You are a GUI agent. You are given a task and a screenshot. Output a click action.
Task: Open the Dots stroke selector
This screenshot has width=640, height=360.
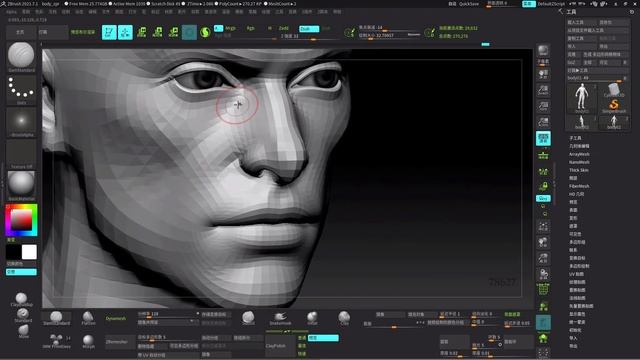coord(21,89)
